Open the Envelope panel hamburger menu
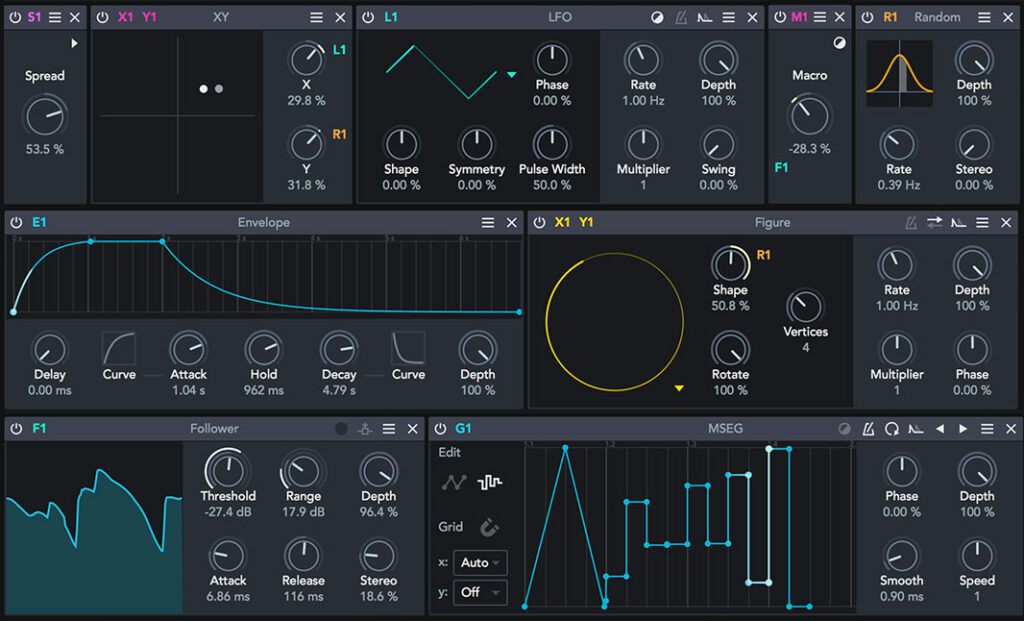 [x=488, y=223]
